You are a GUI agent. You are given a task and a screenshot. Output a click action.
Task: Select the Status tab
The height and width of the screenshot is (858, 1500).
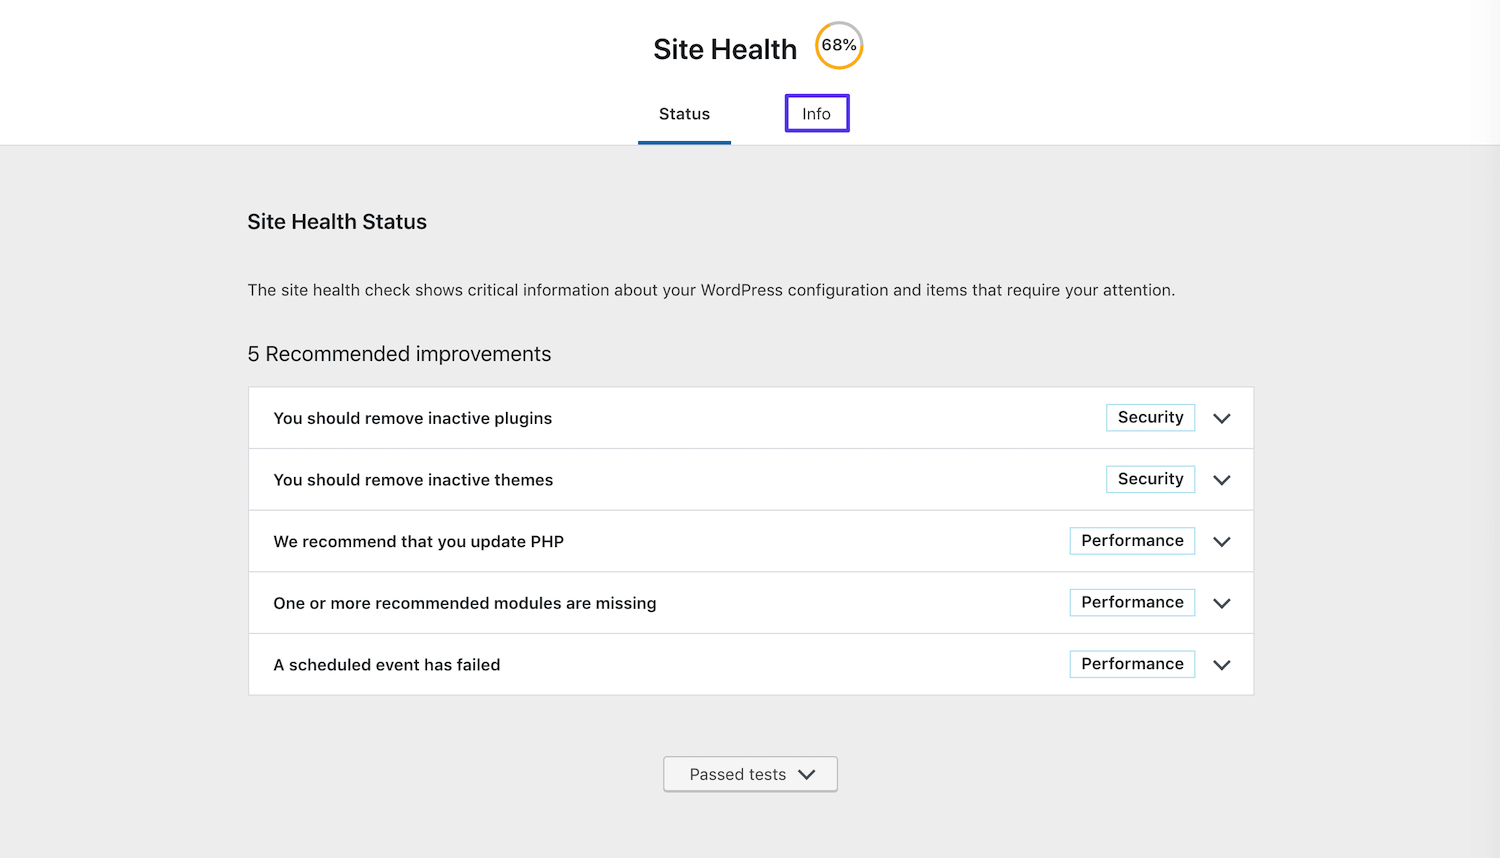point(684,114)
